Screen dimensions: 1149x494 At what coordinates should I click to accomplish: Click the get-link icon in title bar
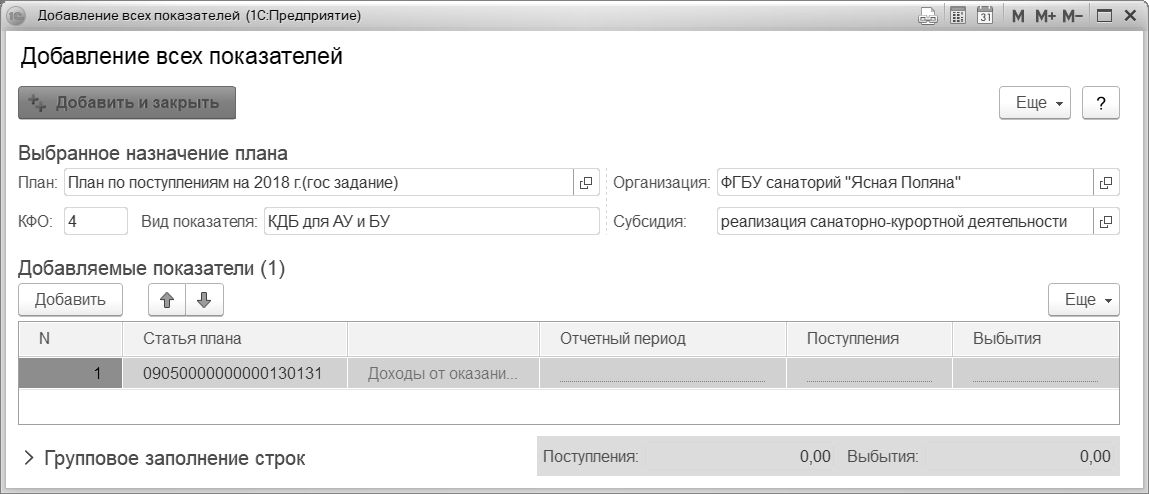pyautogui.click(x=928, y=16)
